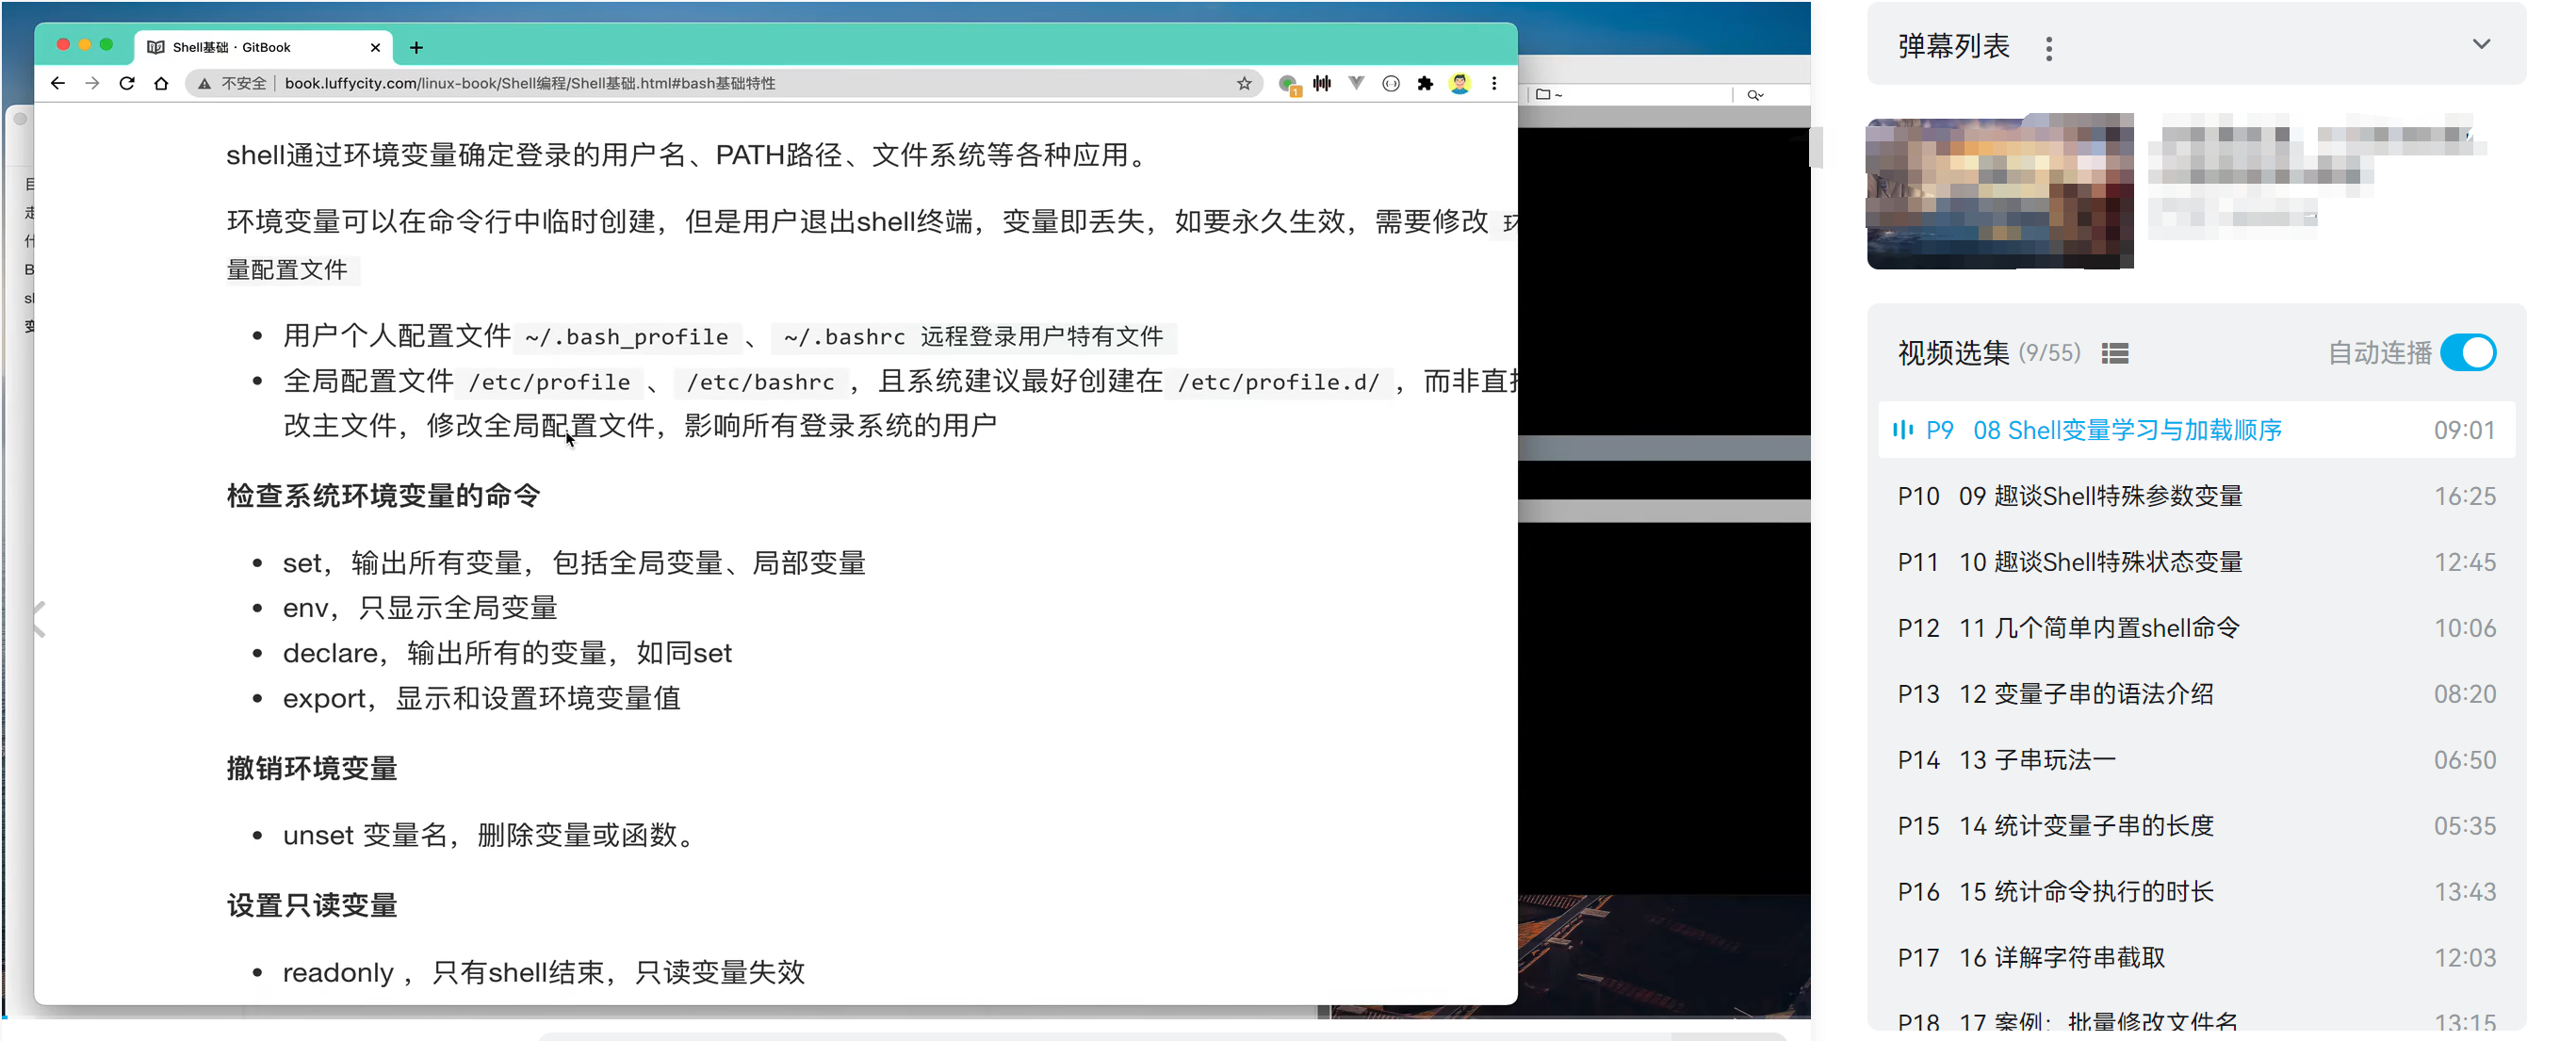Open P12 几个简单内置shell命令 episode
Image resolution: width=2576 pixels, height=1041 pixels.
(x=2098, y=628)
